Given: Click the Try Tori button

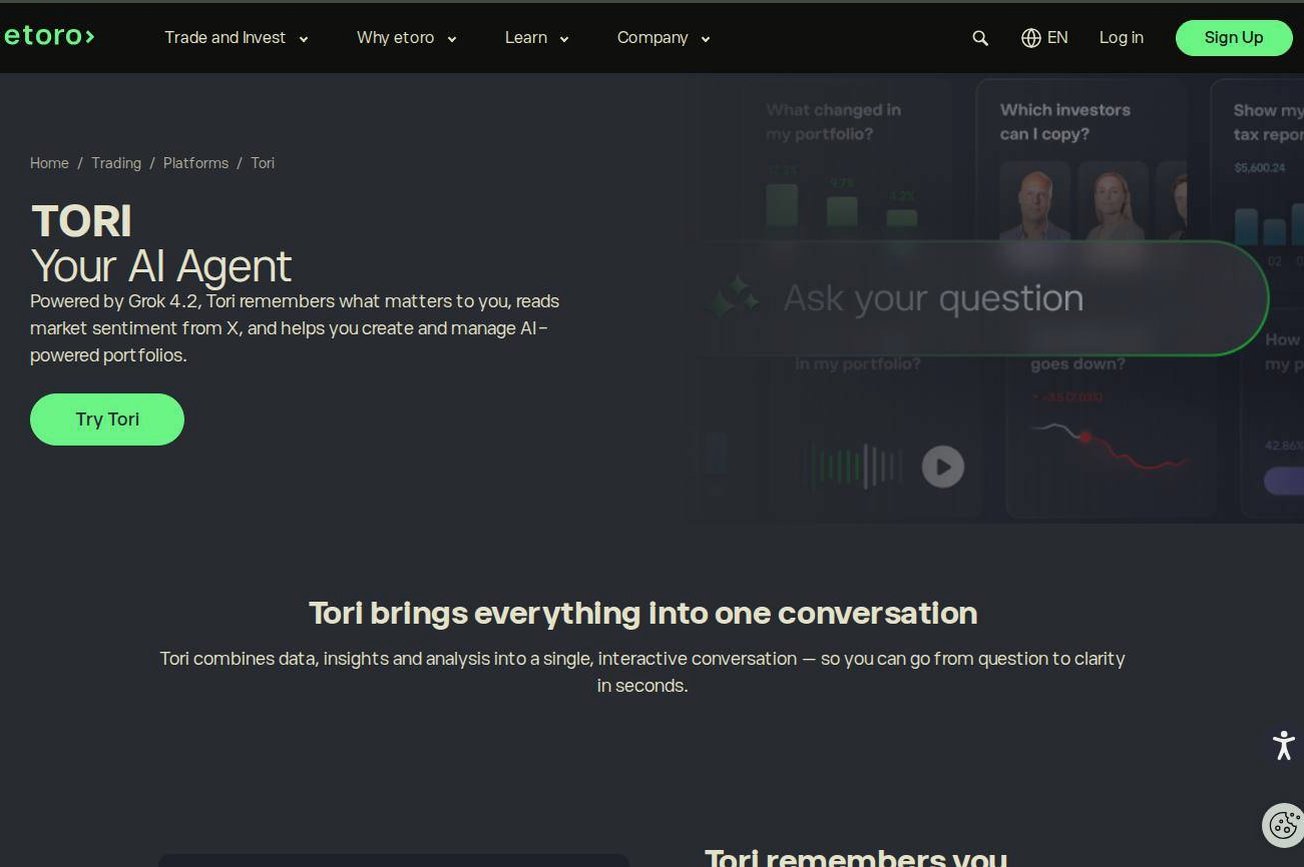Looking at the screenshot, I should coord(107,419).
